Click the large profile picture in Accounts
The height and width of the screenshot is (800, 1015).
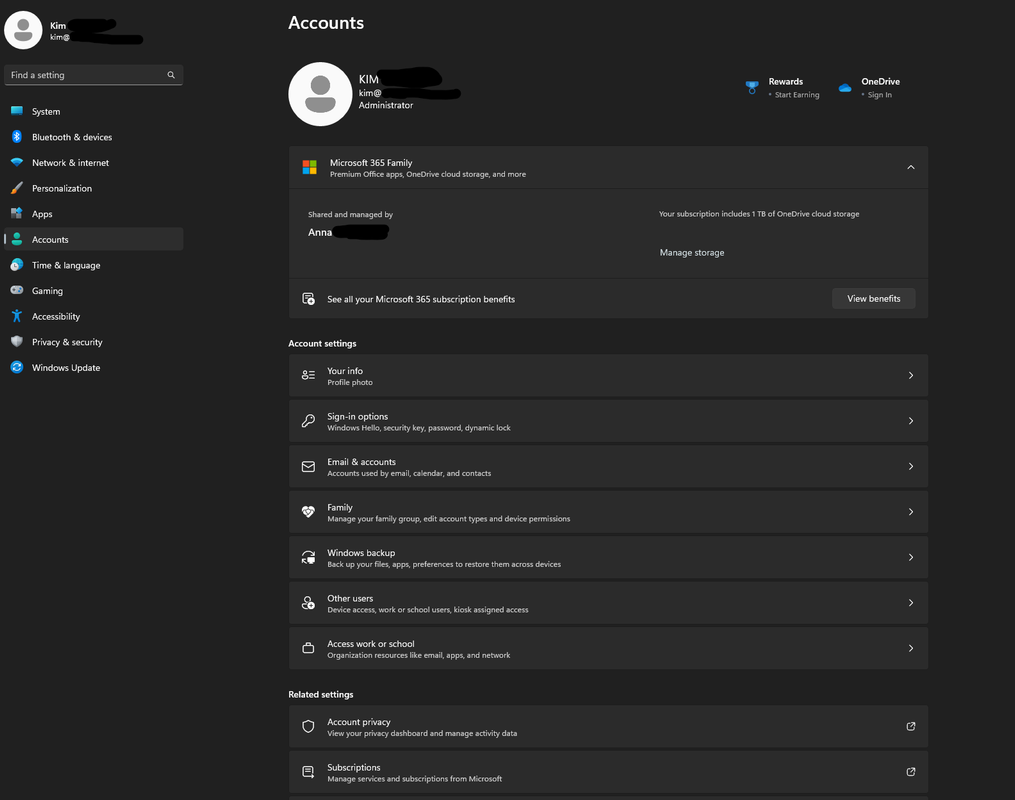point(320,94)
